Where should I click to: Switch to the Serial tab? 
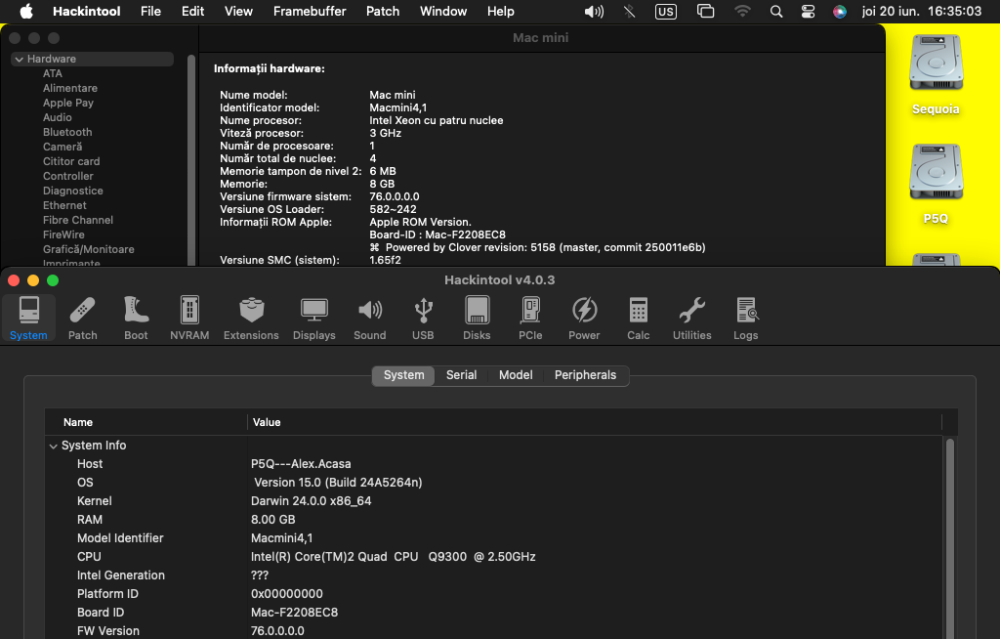pyautogui.click(x=461, y=375)
